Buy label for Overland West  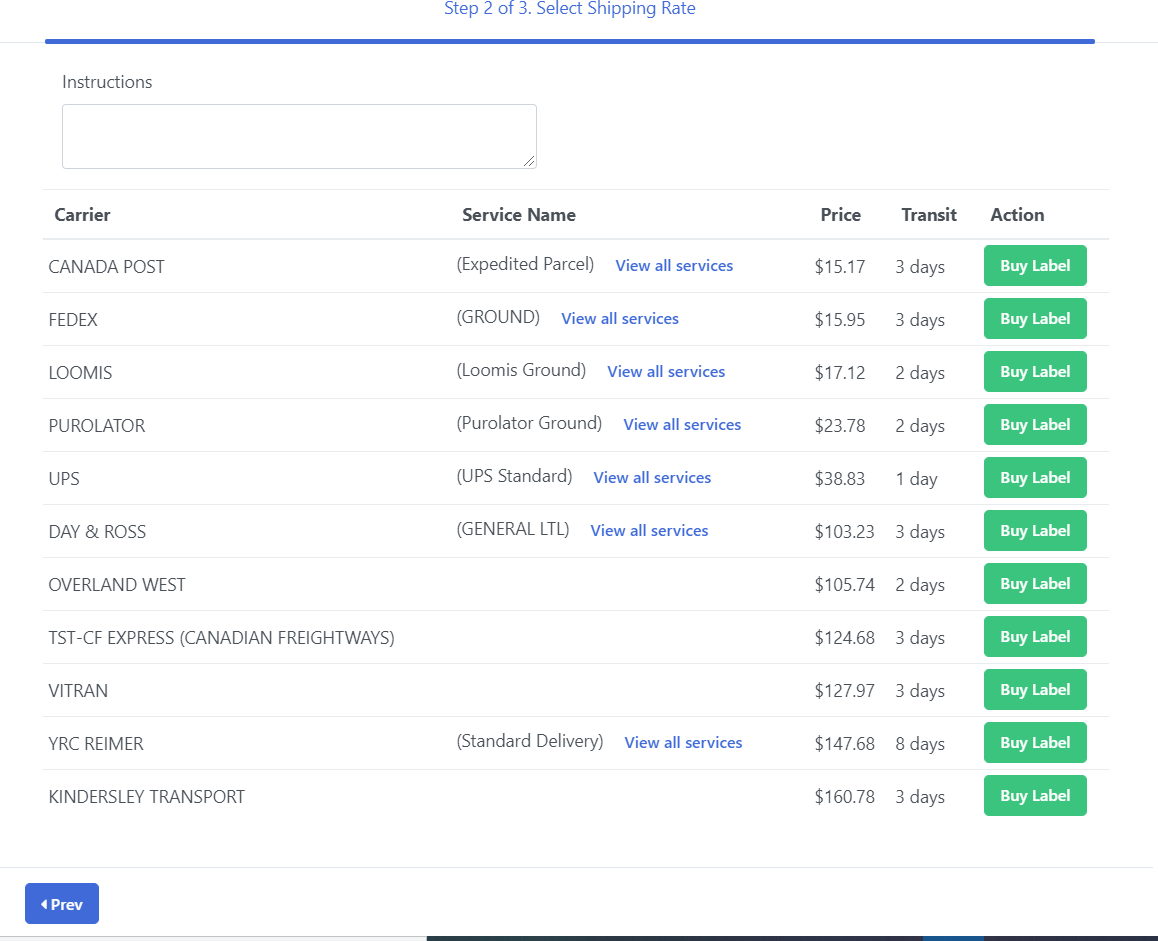point(1035,584)
